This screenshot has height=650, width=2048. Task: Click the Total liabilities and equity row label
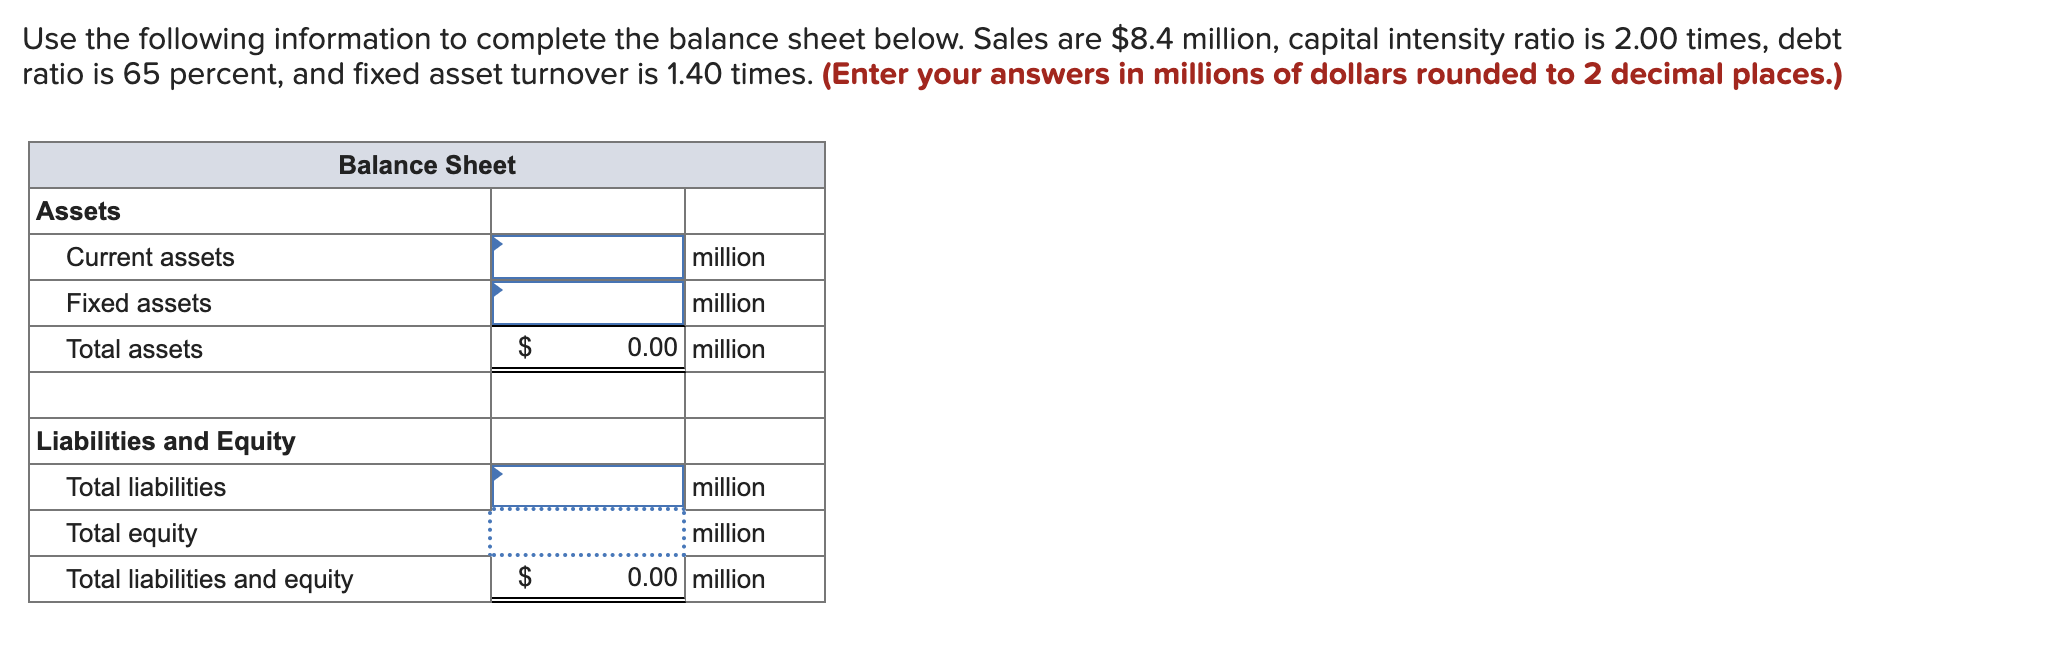[x=210, y=578]
